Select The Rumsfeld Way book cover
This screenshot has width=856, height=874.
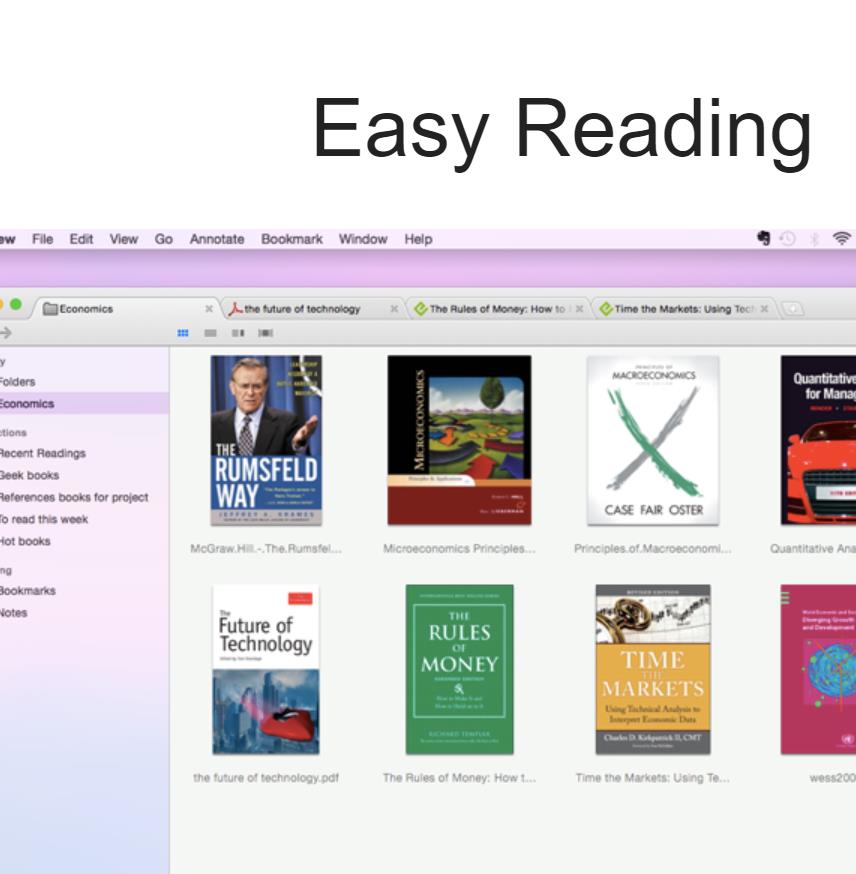(x=266, y=440)
